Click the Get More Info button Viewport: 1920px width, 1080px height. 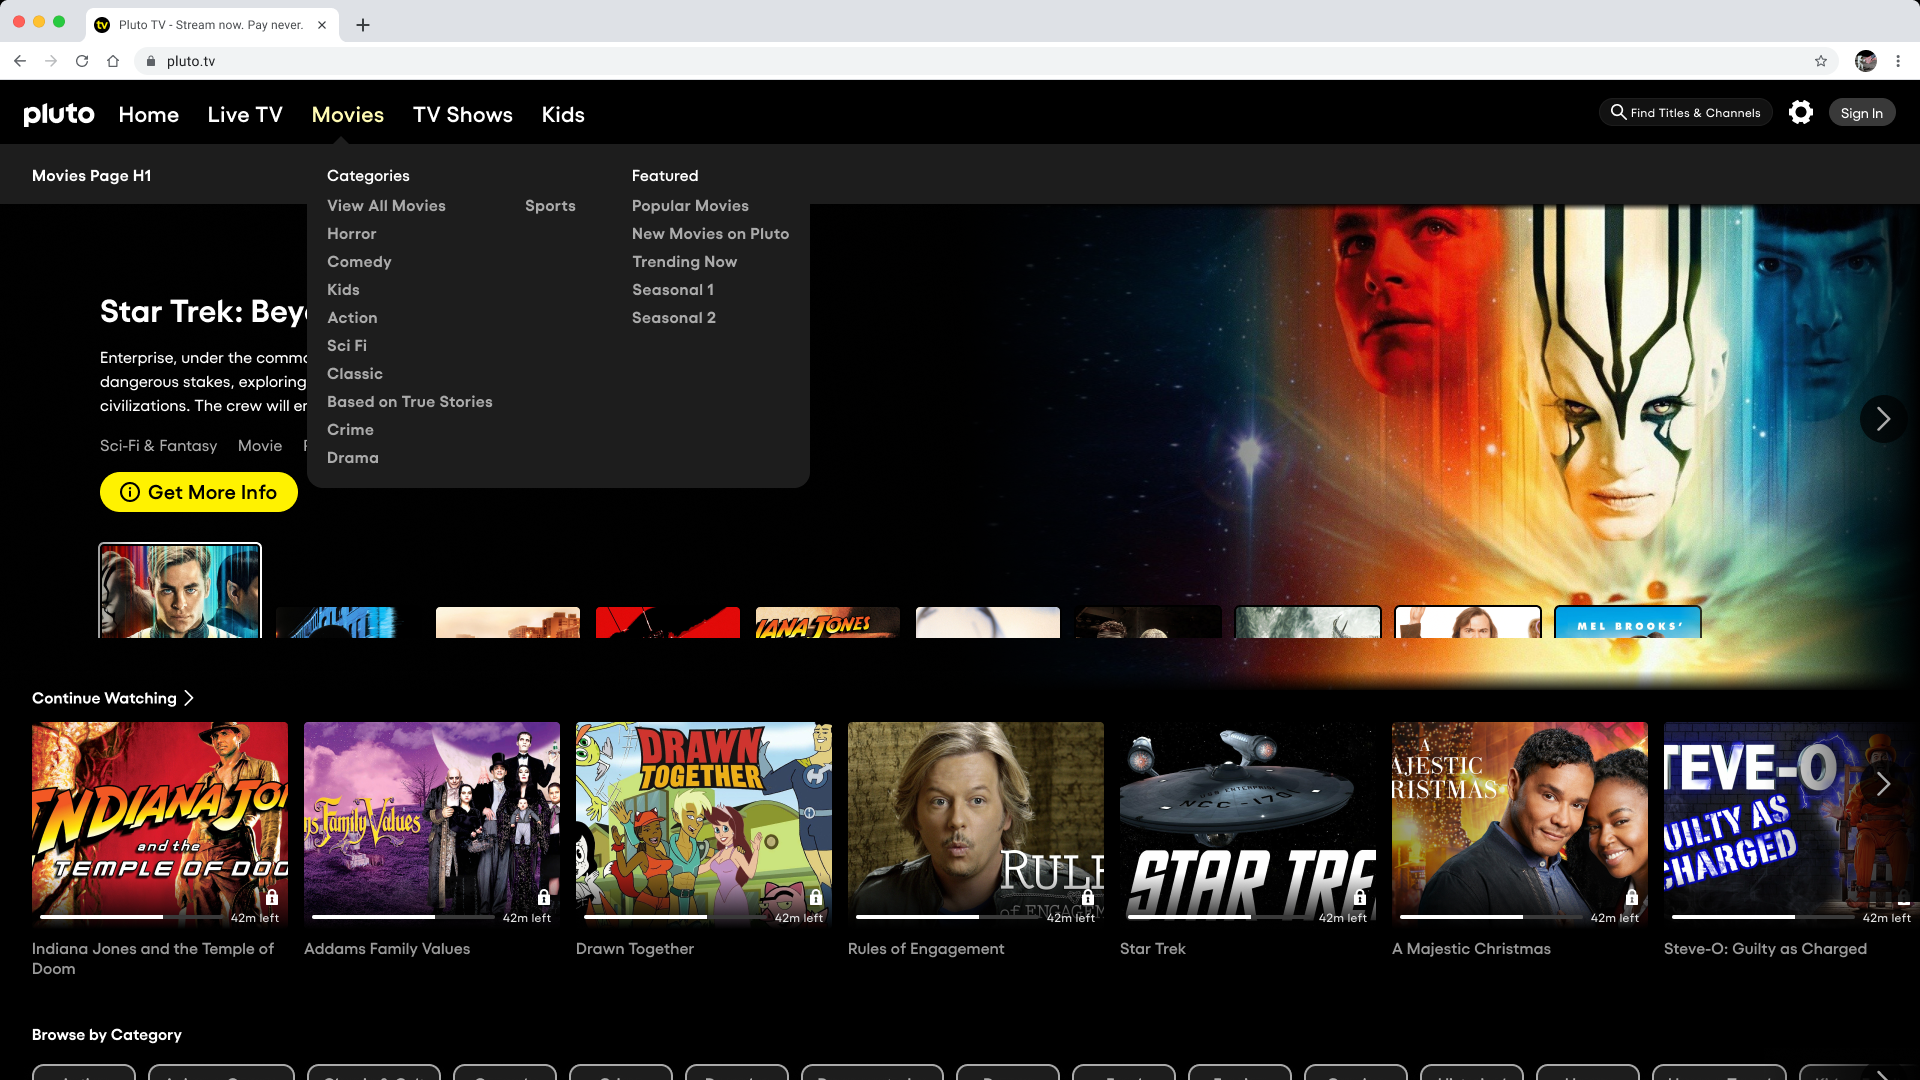(199, 492)
